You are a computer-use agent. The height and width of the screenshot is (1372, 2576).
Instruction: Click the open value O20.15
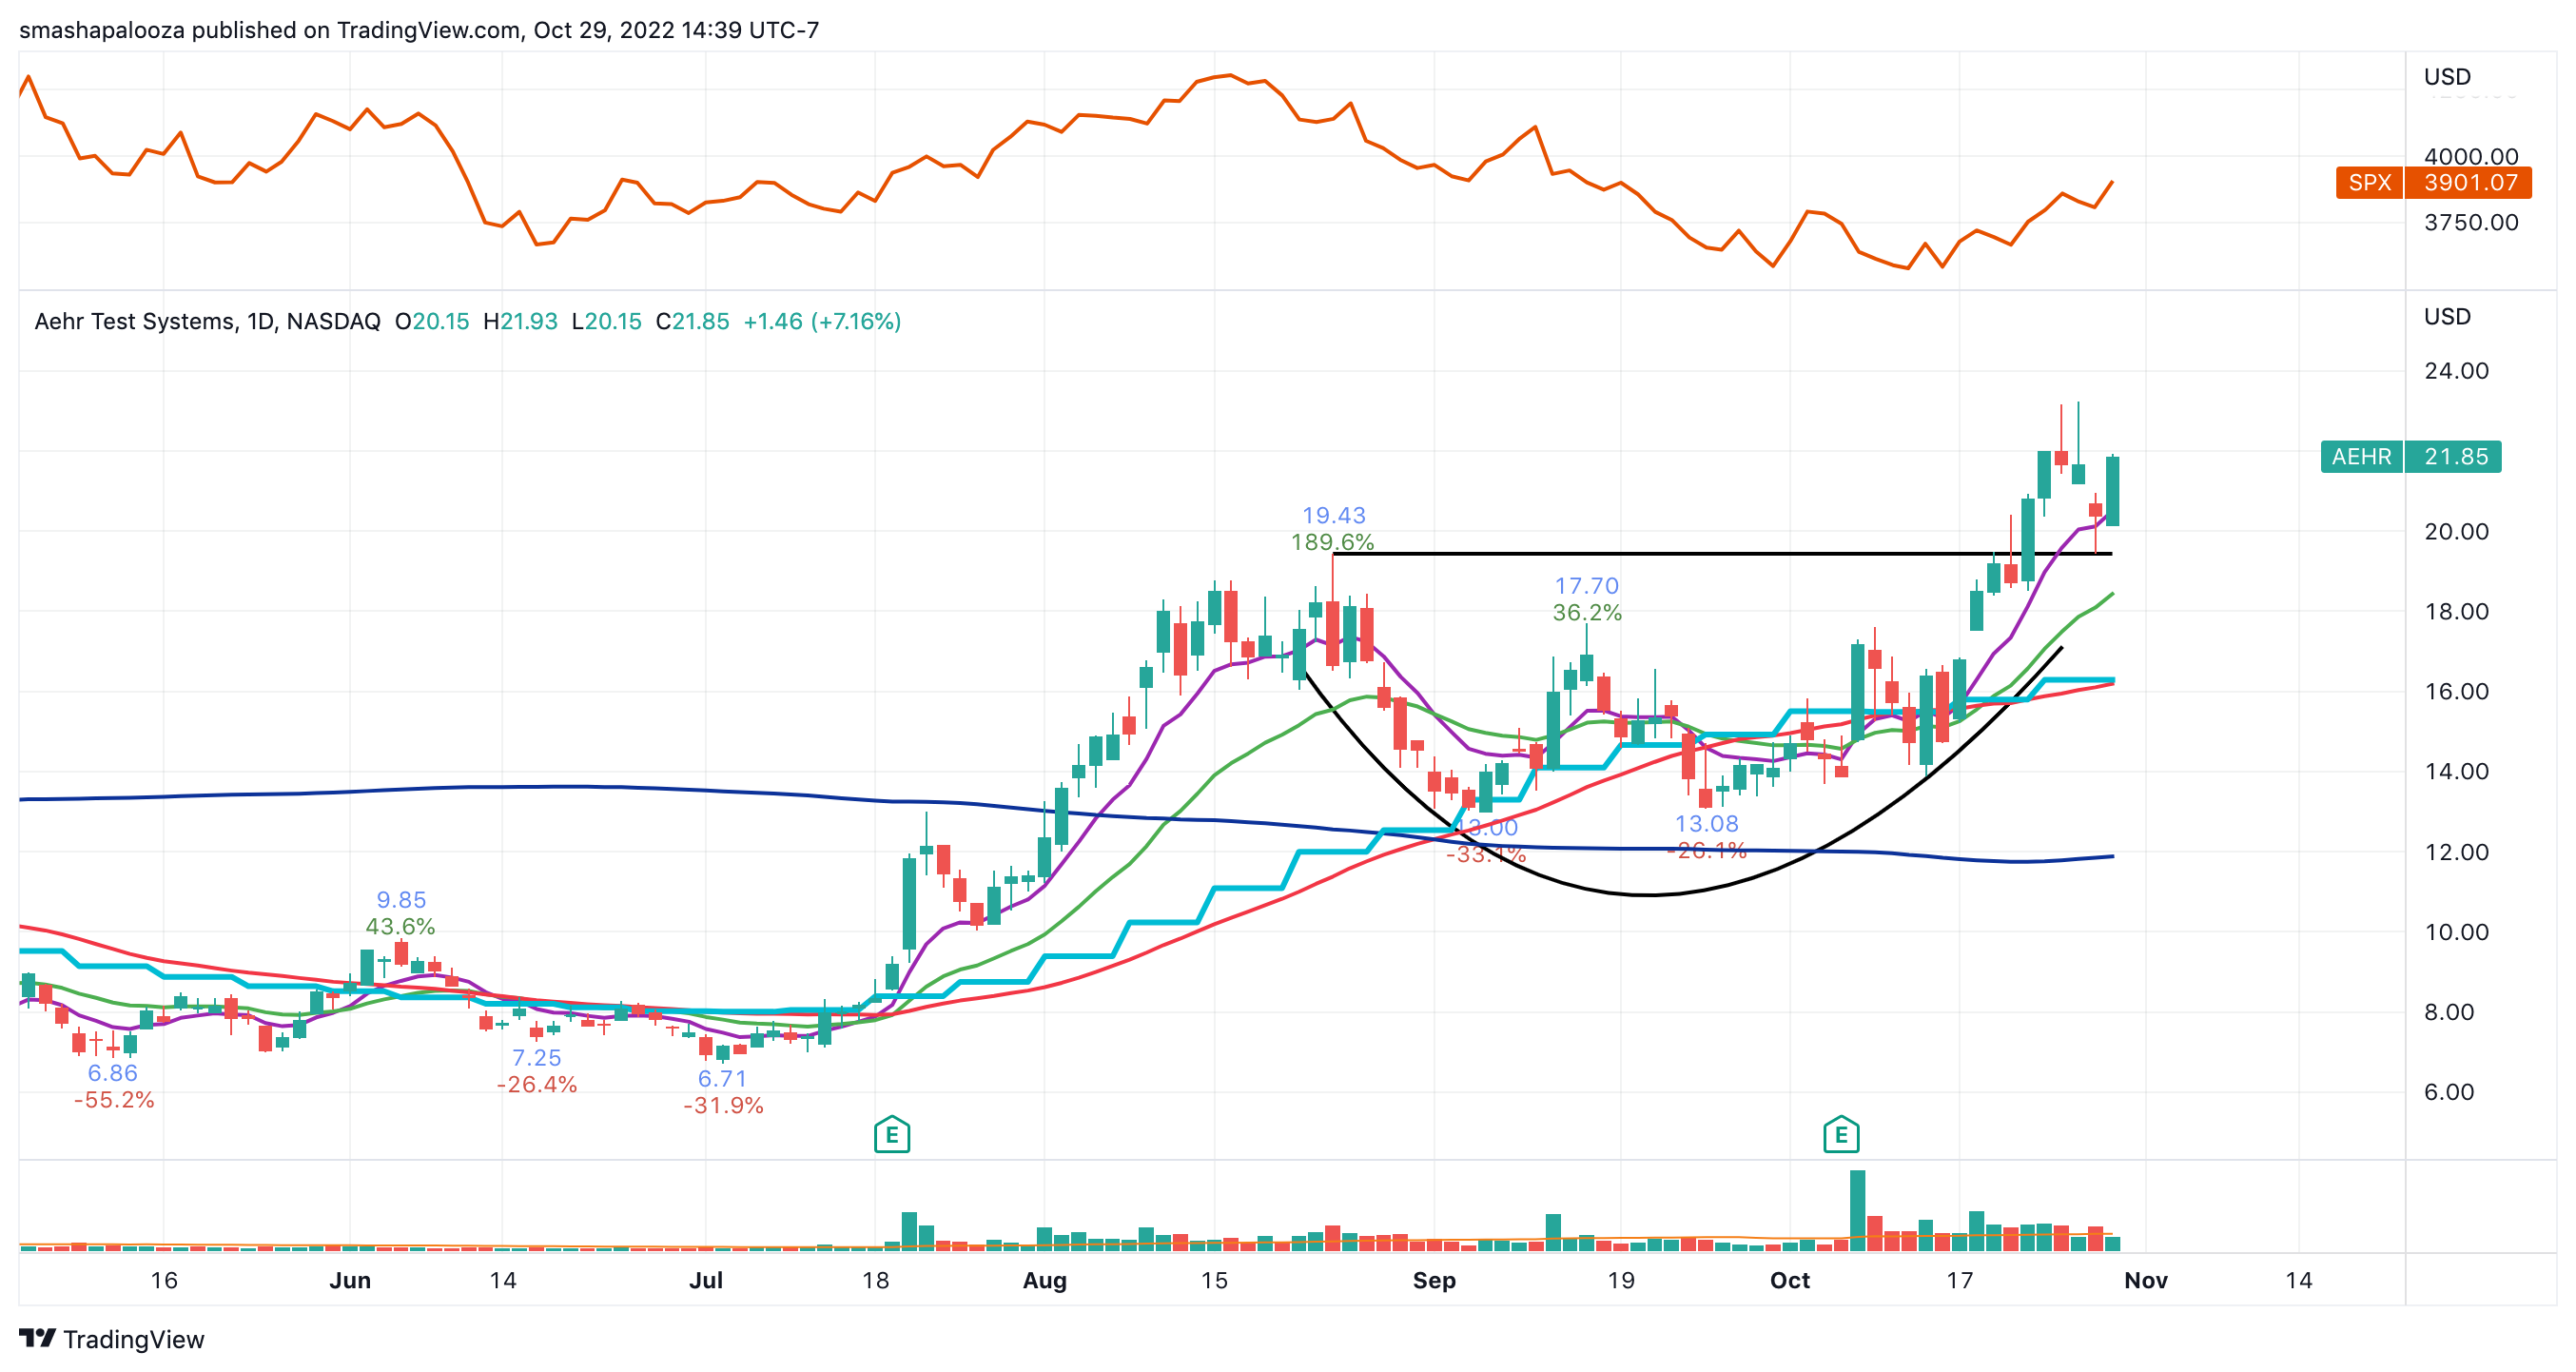point(432,321)
